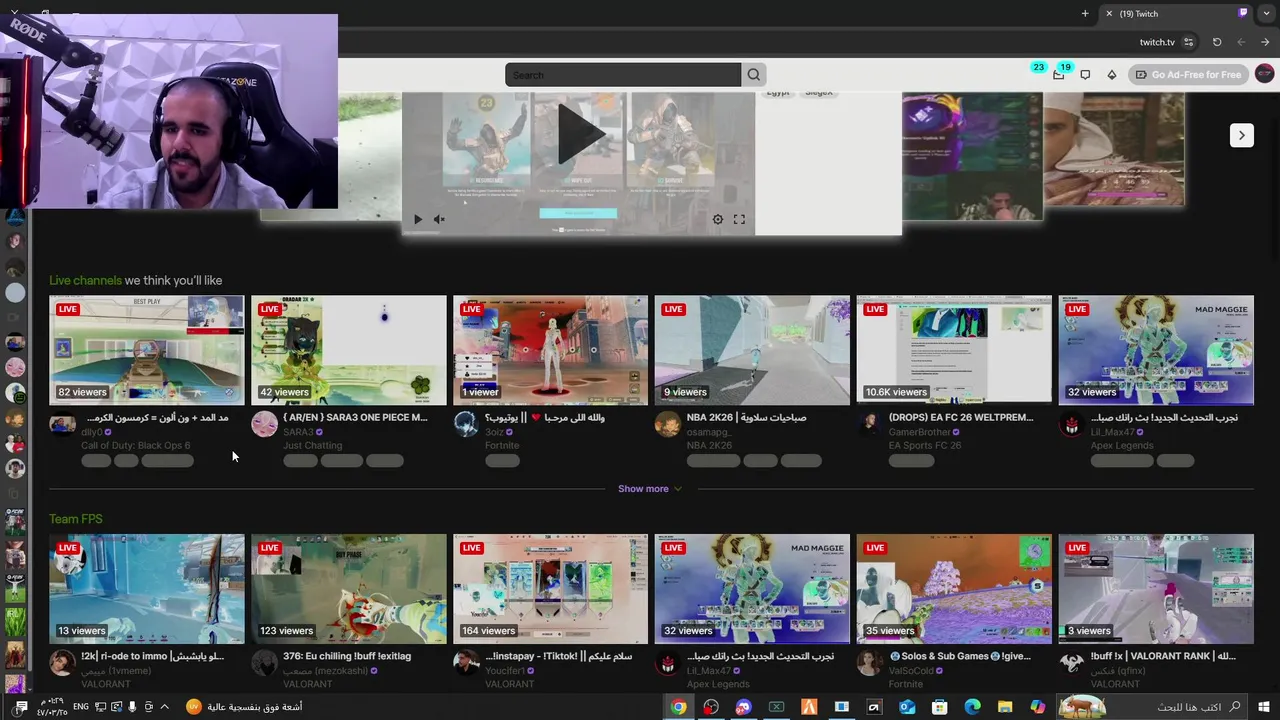Toggle fullscreen on featured player
This screenshot has width=1280, height=720.
(x=739, y=219)
